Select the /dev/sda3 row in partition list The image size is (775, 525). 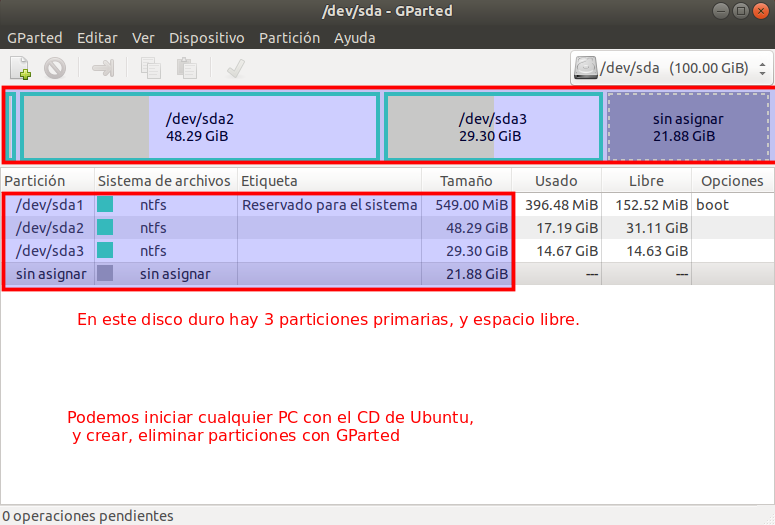click(x=387, y=251)
